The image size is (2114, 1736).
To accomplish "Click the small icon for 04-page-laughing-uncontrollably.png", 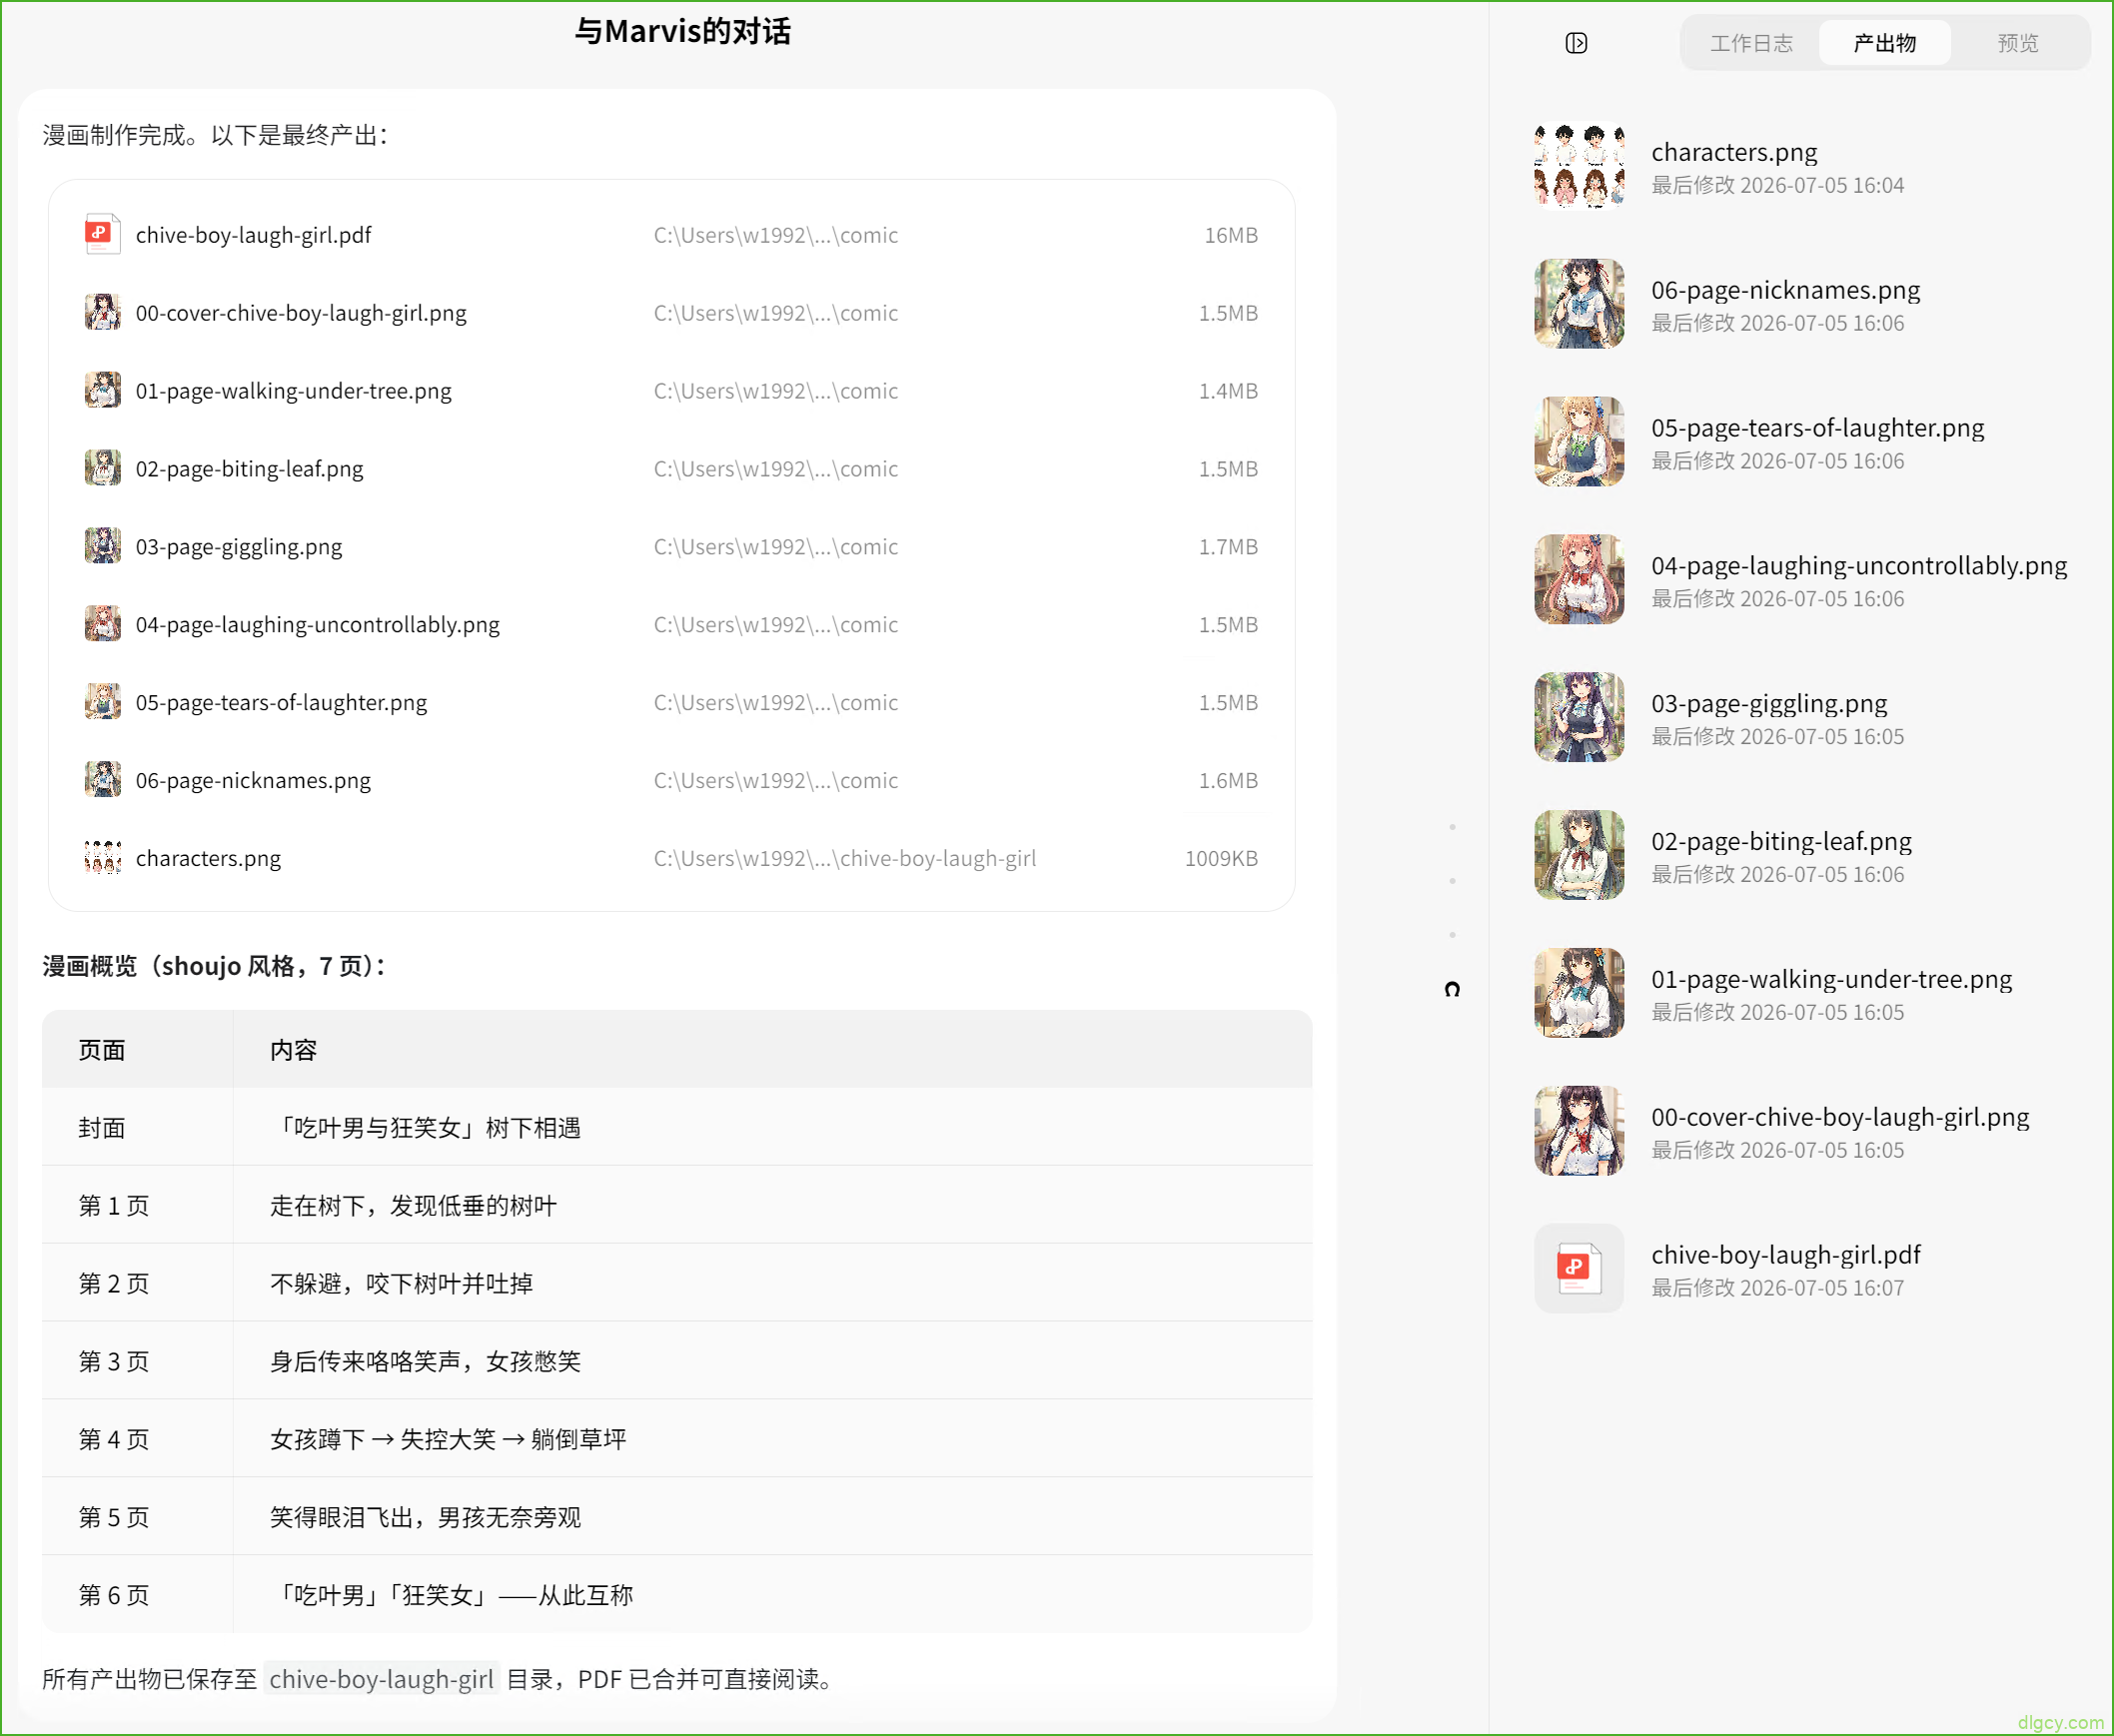I will (x=102, y=624).
